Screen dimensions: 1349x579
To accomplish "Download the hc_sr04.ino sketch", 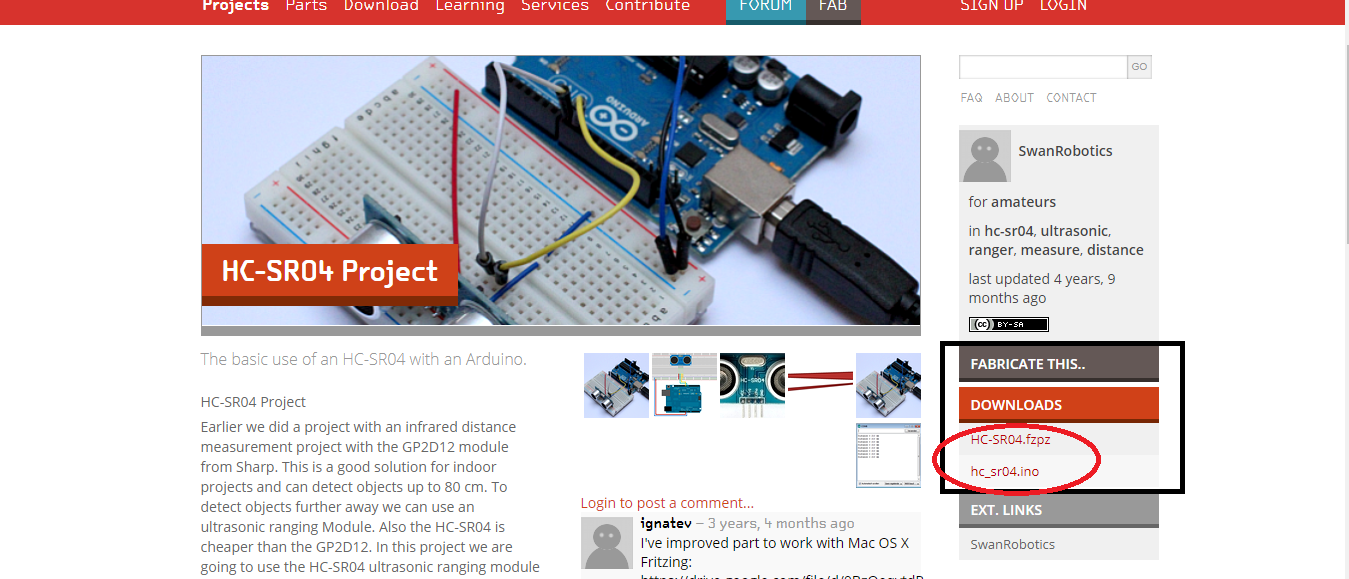I will [x=1004, y=471].
